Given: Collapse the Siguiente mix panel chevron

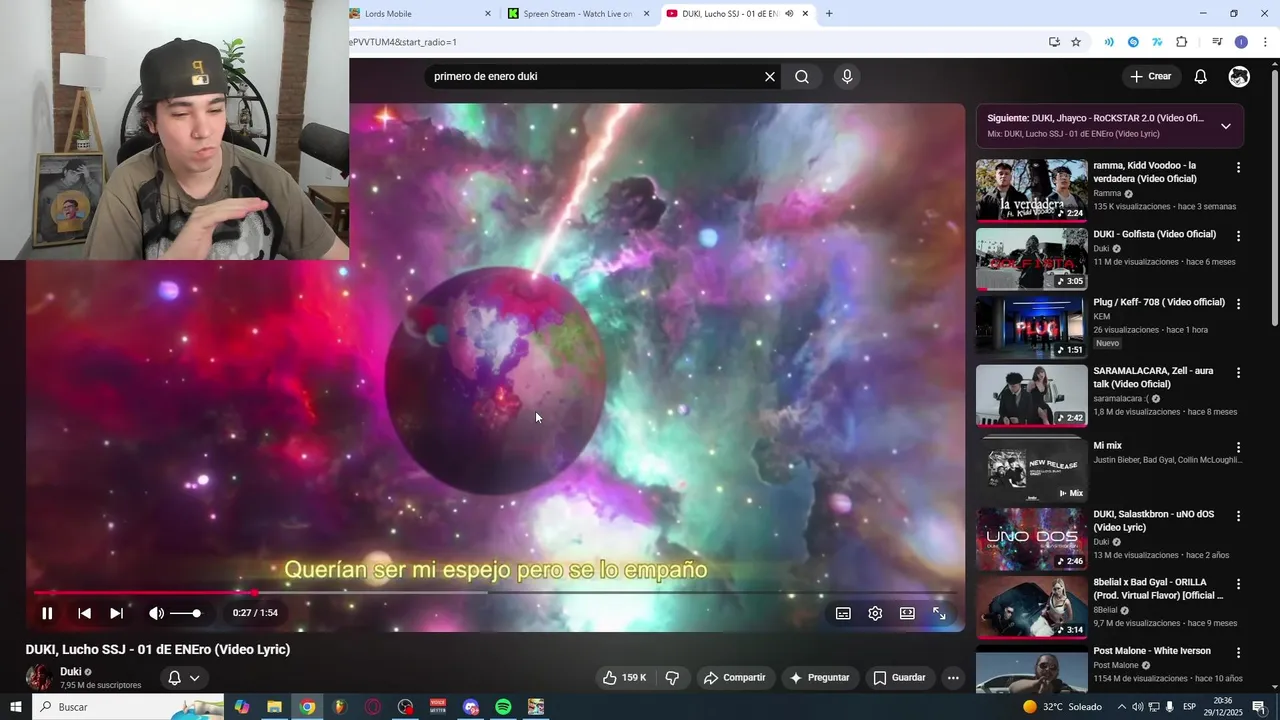Looking at the screenshot, I should coord(1225,126).
